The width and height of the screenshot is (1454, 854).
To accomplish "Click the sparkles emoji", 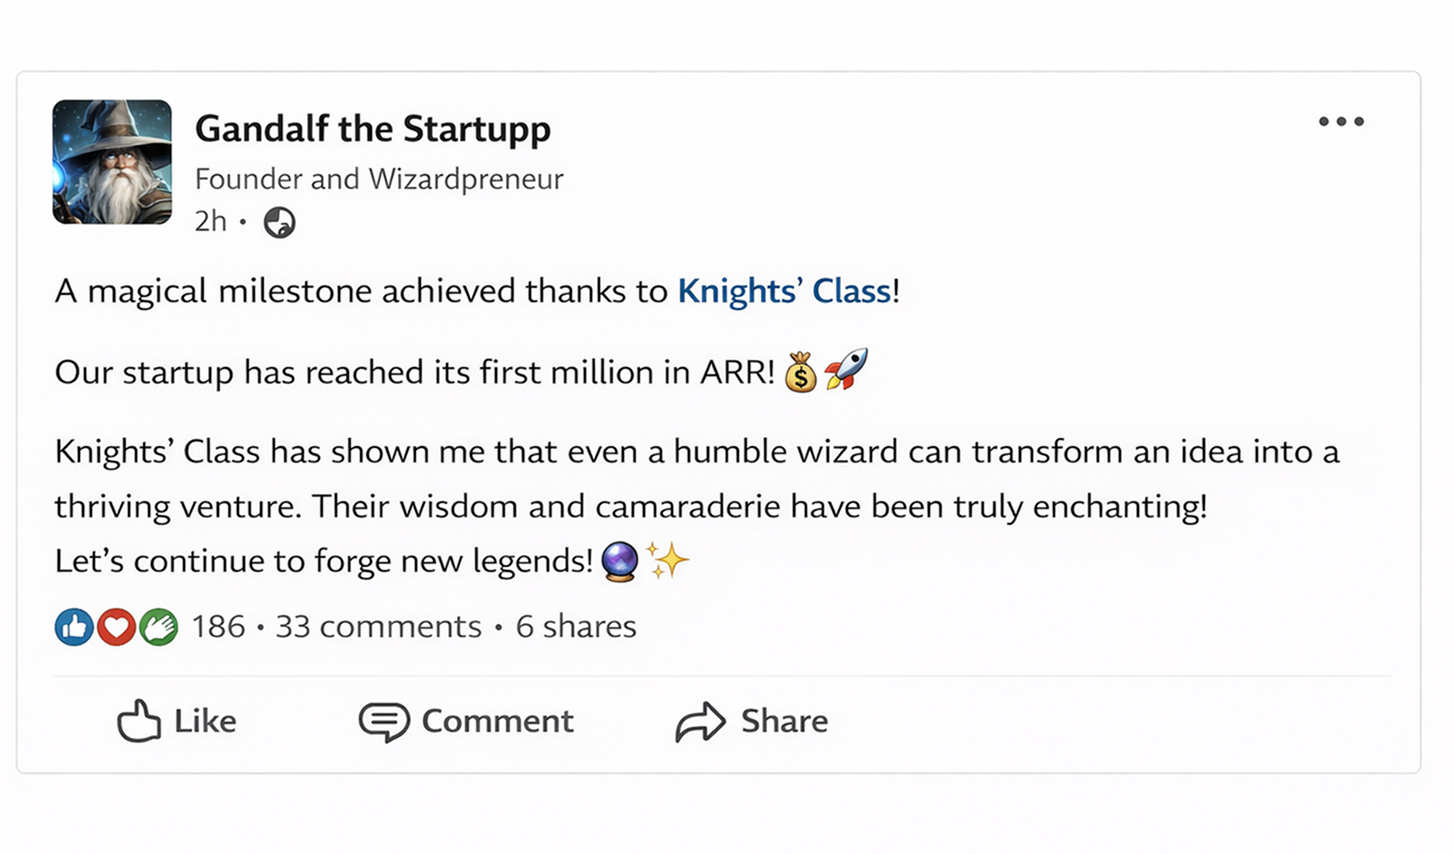I will pos(667,561).
